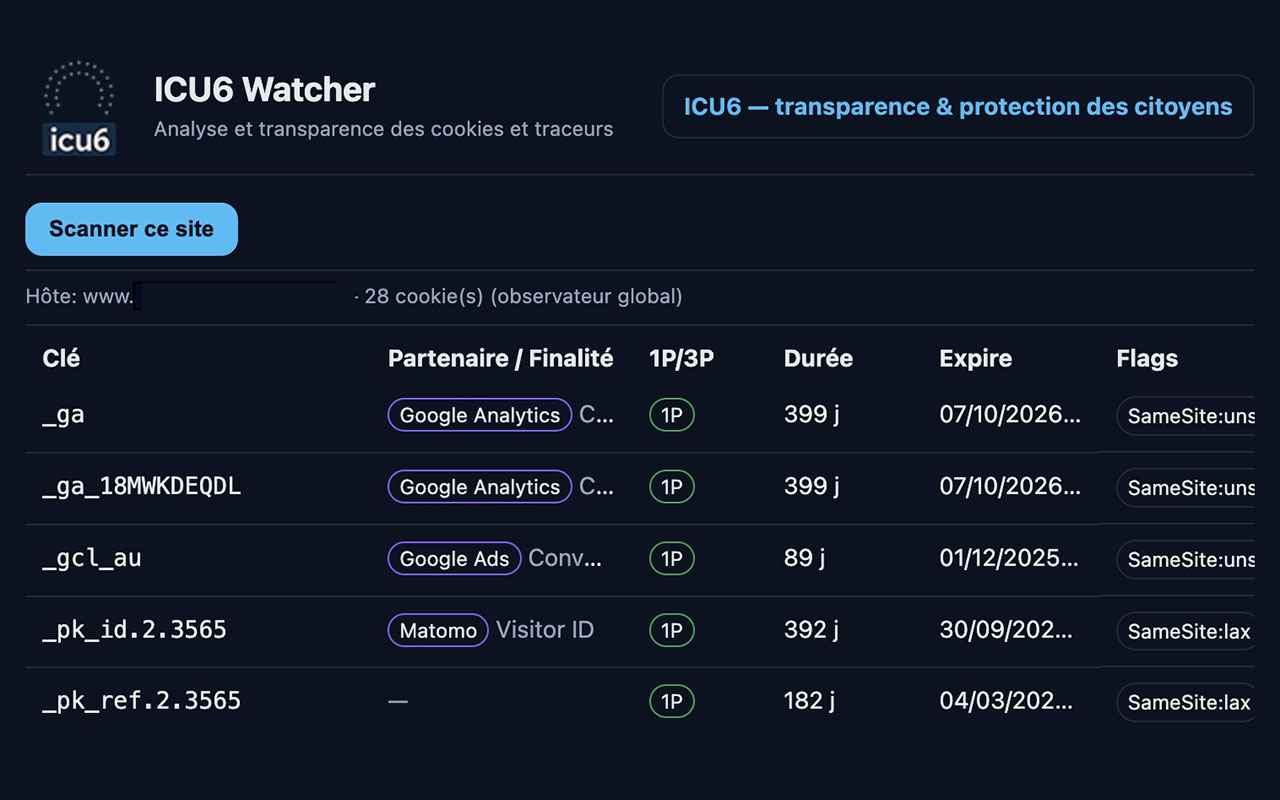Expand the truncated purpose on the _ga row
Image resolution: width=1280 pixels, height=800 pixels.
tap(598, 415)
